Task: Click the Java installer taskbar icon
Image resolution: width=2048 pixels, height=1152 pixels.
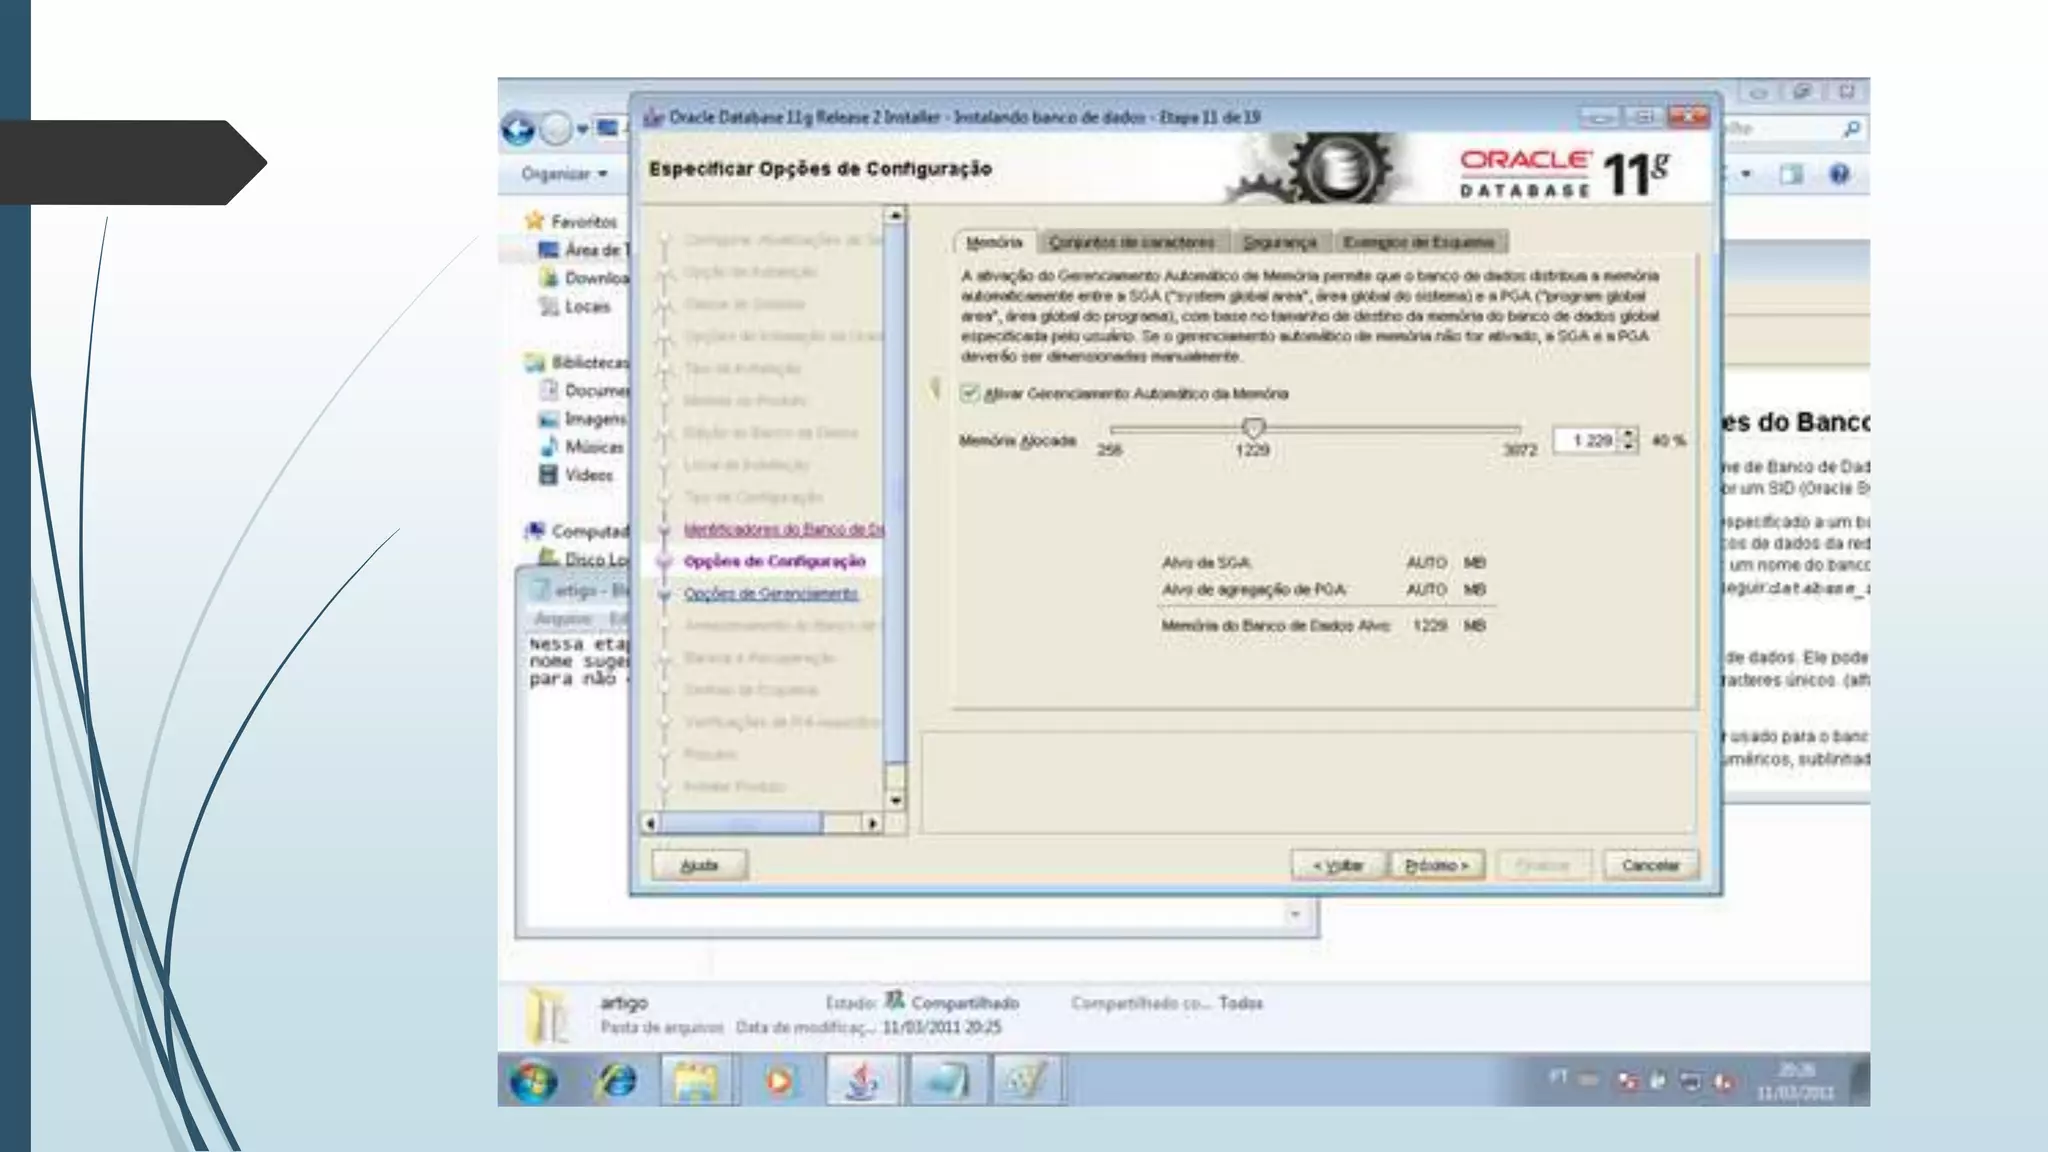Action: 863,1081
